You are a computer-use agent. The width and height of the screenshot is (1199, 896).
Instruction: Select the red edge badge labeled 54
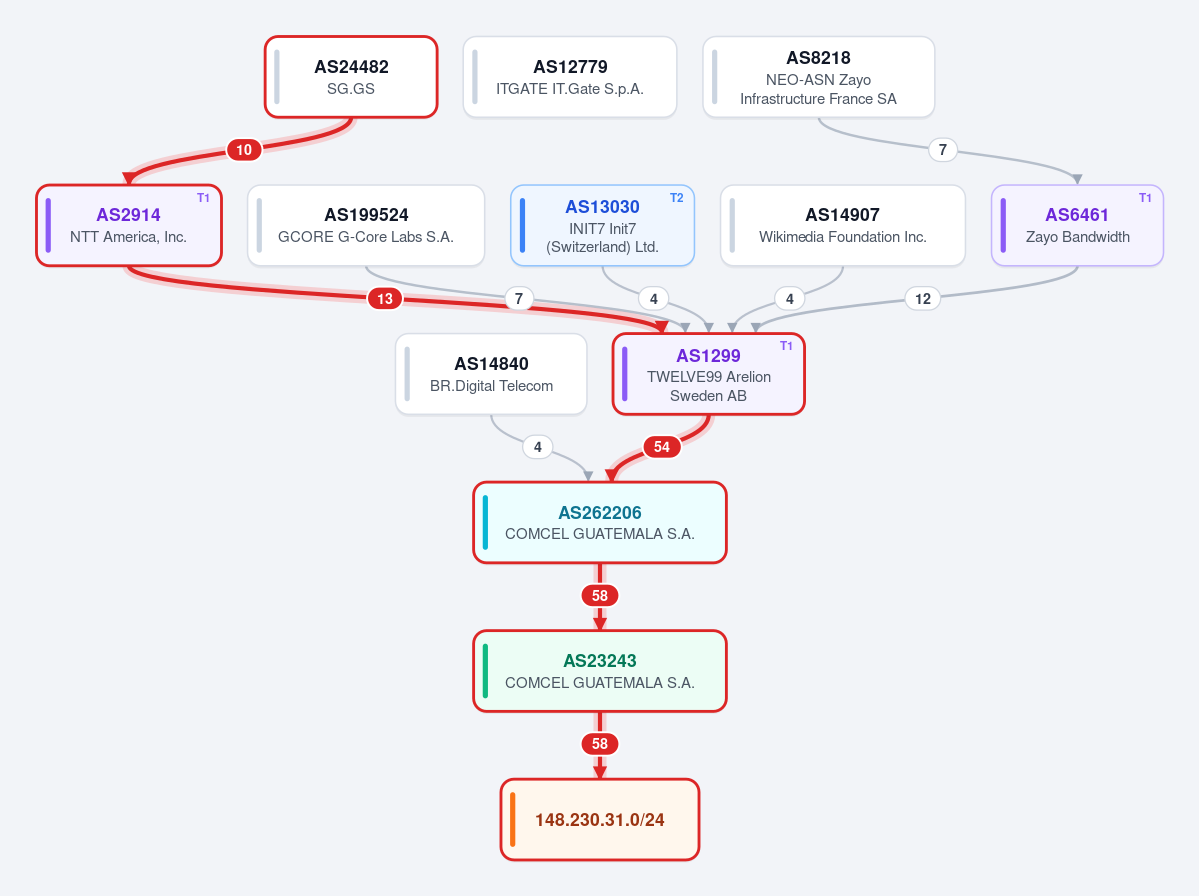(x=661, y=446)
